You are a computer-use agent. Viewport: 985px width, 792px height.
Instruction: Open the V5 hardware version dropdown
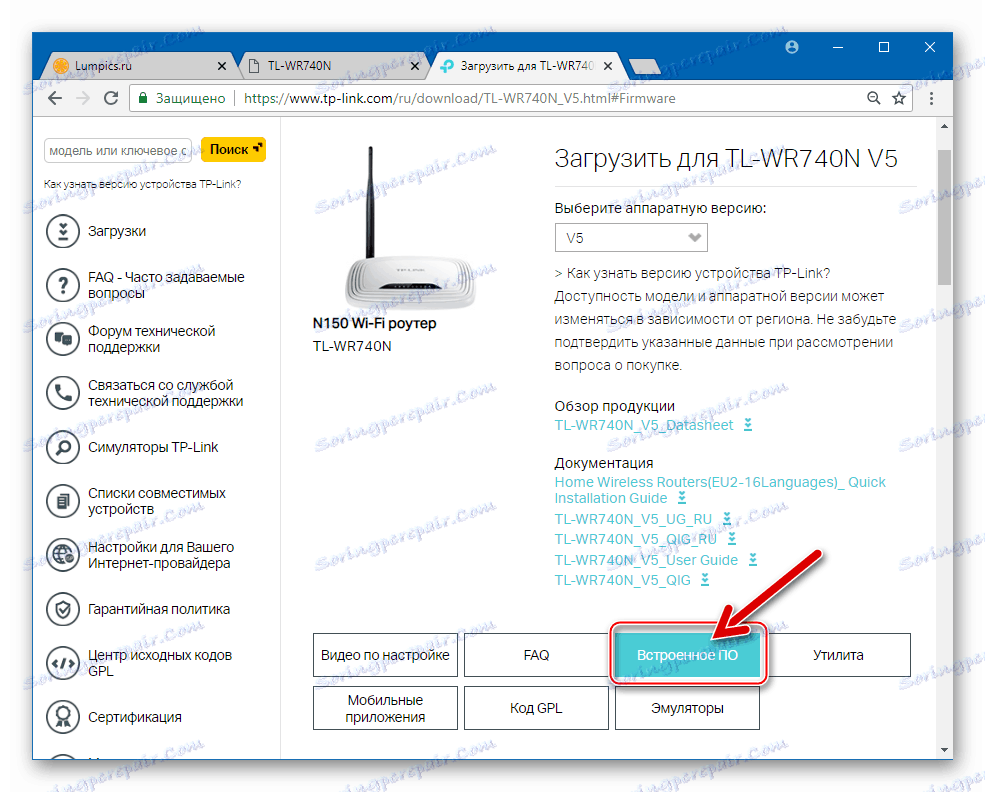(631, 238)
